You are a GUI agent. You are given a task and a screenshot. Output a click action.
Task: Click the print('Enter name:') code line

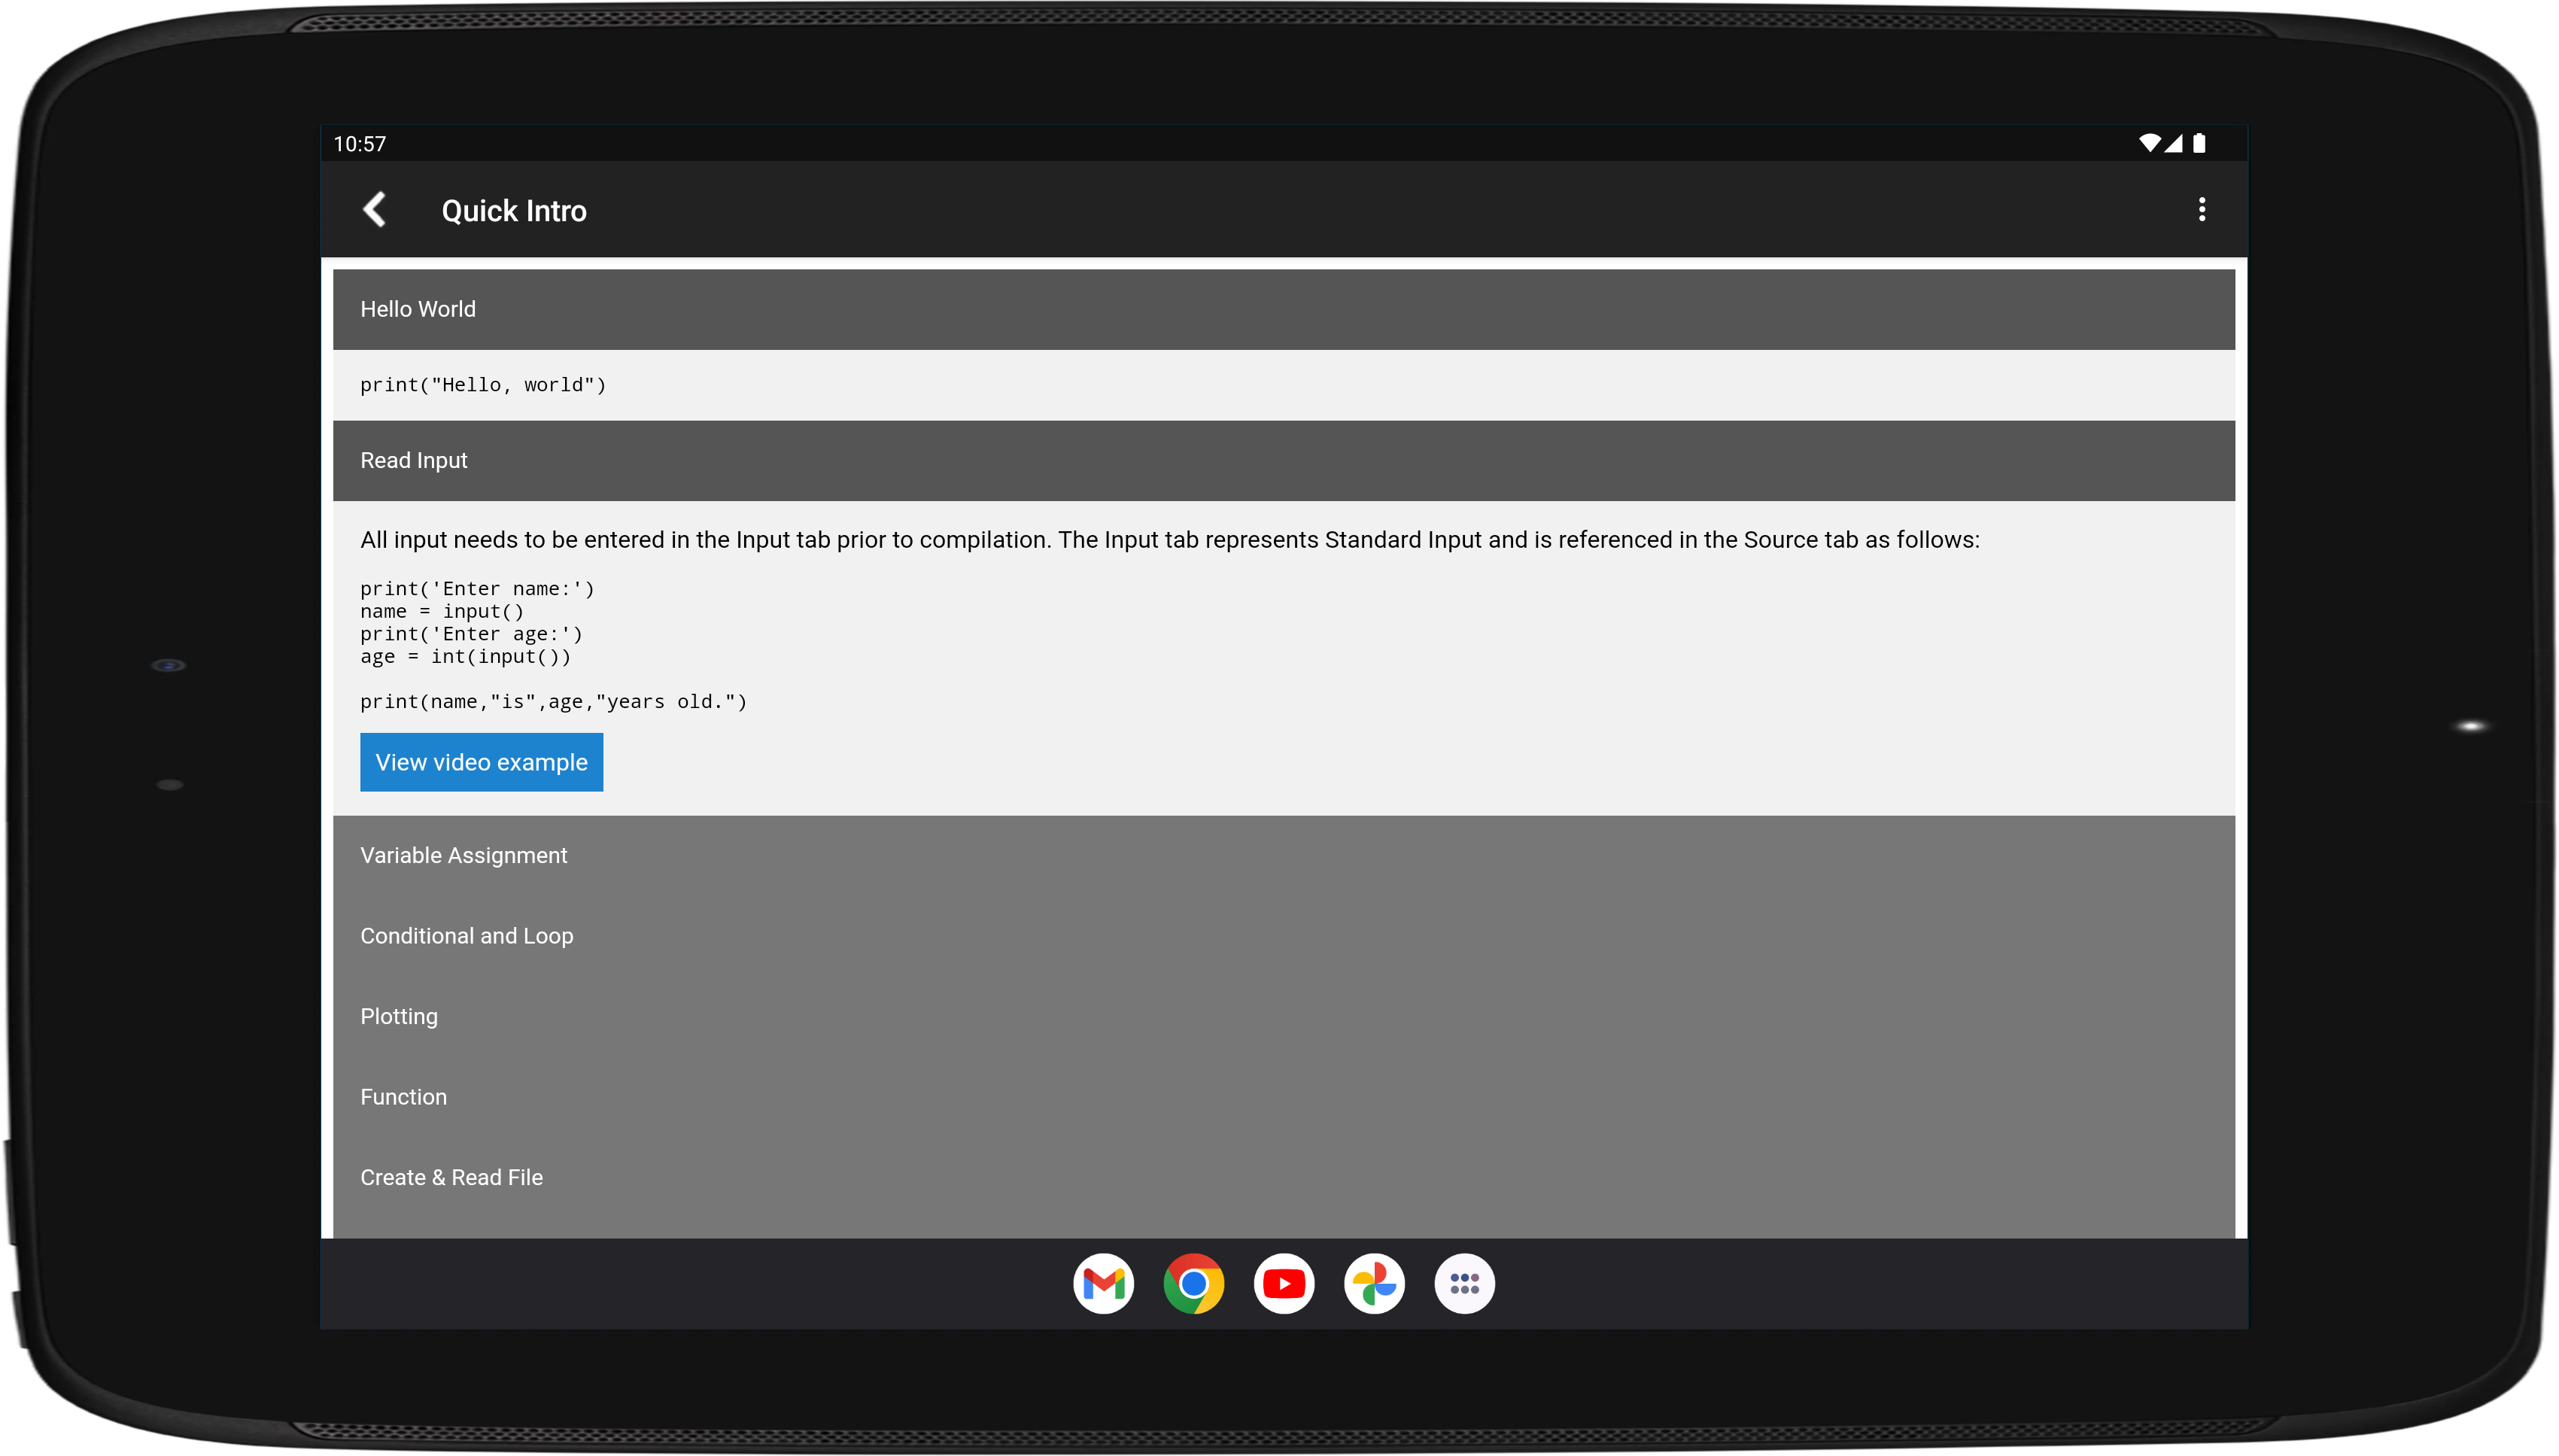477,589
